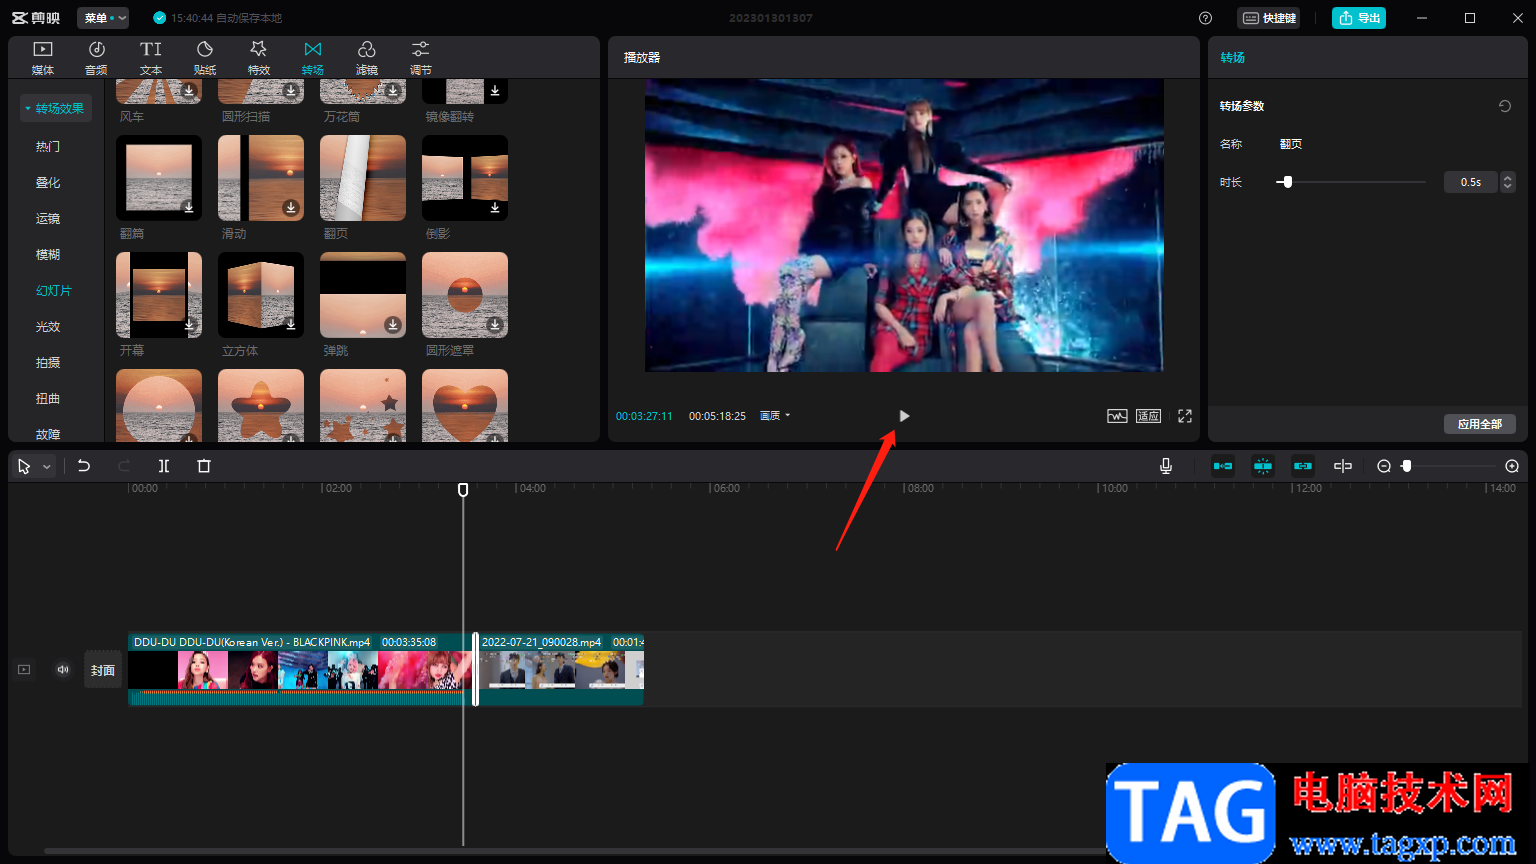Image resolution: width=1536 pixels, height=864 pixels.
Task: Start voice recording with the microphone icon
Action: click(x=1166, y=466)
